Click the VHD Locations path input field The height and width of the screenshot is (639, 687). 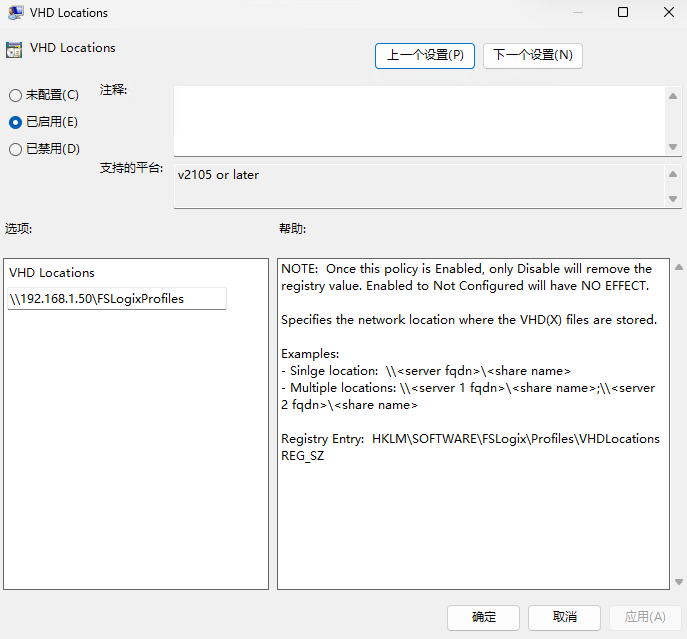117,298
